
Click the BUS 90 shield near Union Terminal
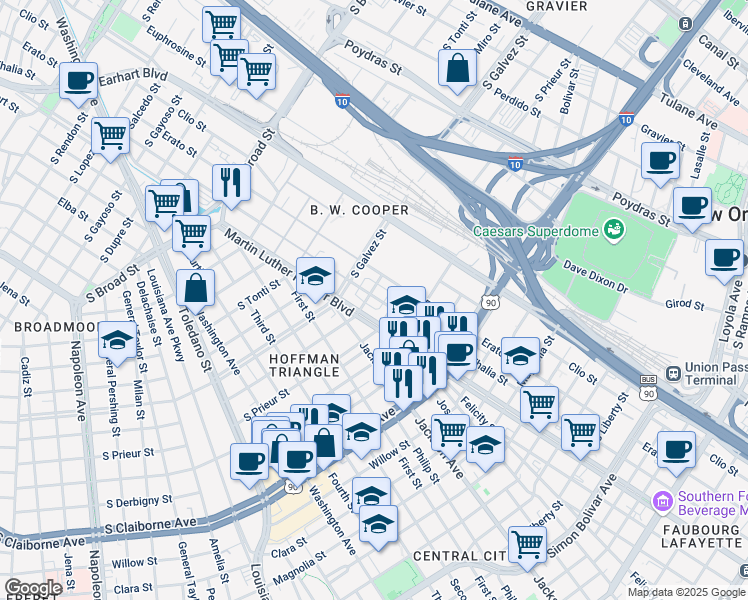pos(648,388)
